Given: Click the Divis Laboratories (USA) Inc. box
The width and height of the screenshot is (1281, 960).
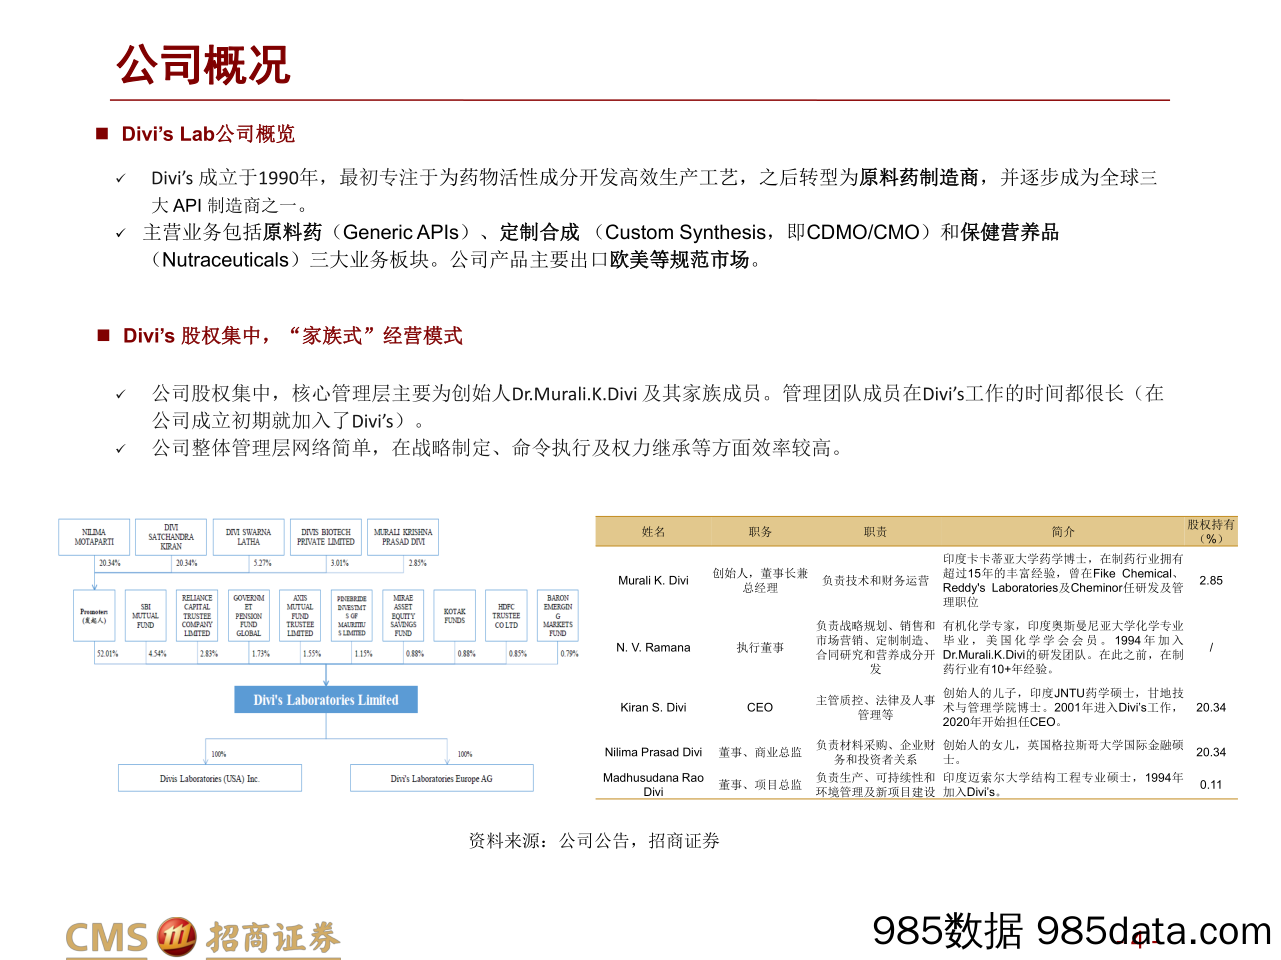Looking at the screenshot, I should click(209, 778).
